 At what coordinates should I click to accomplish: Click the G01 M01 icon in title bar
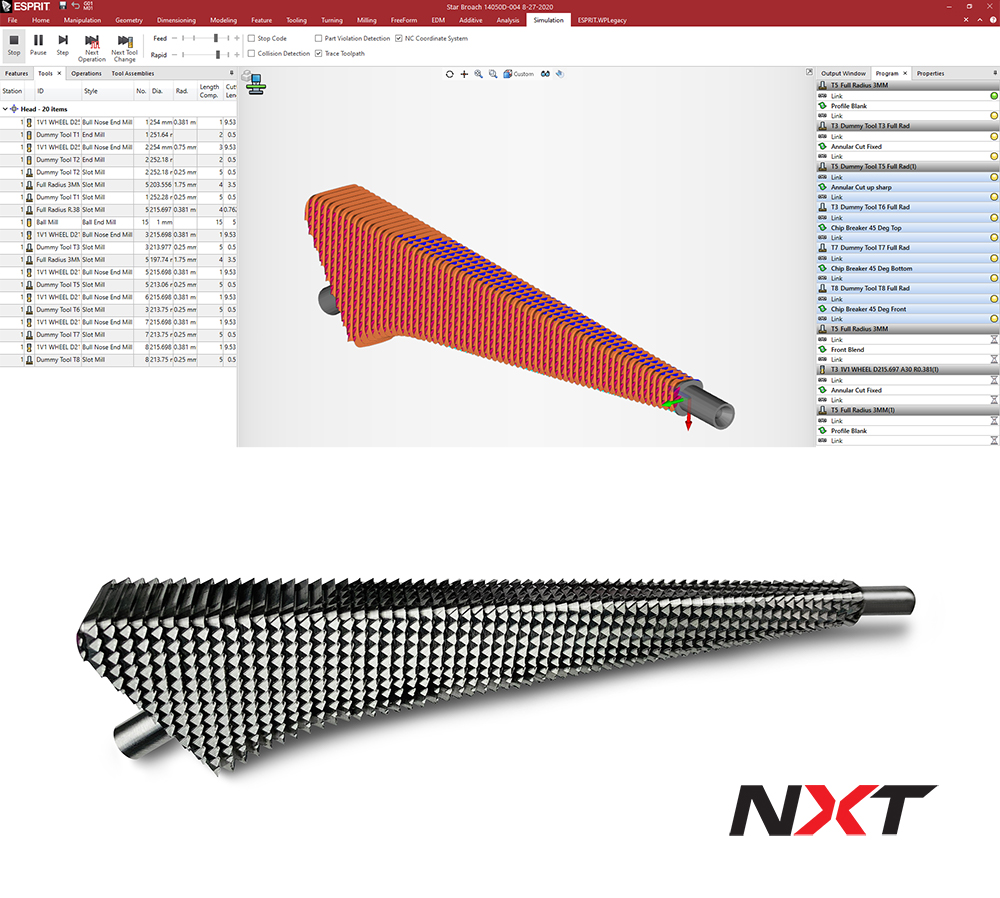point(88,6)
